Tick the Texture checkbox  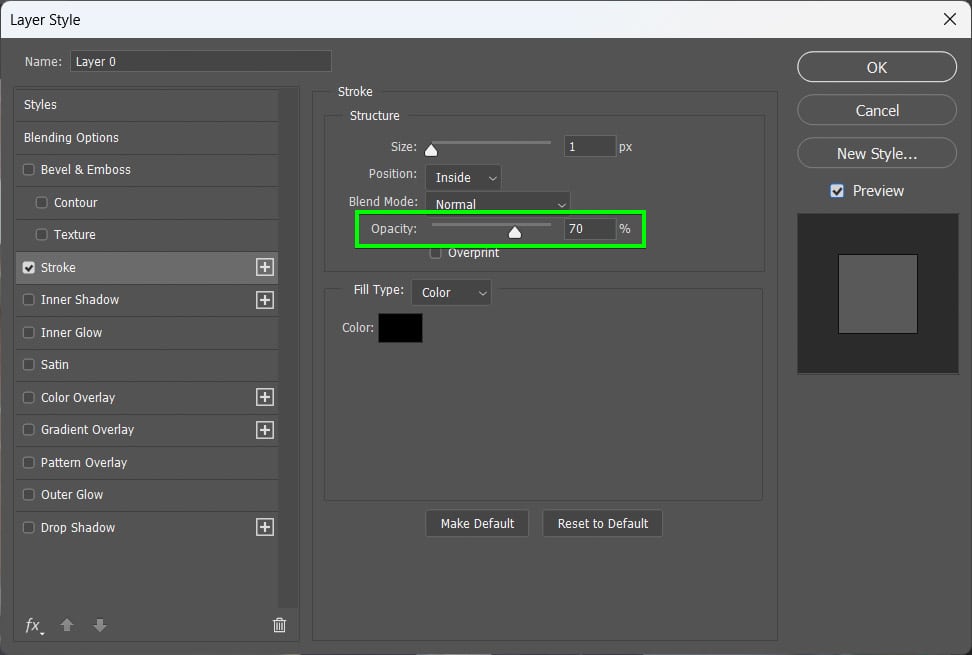coord(42,234)
